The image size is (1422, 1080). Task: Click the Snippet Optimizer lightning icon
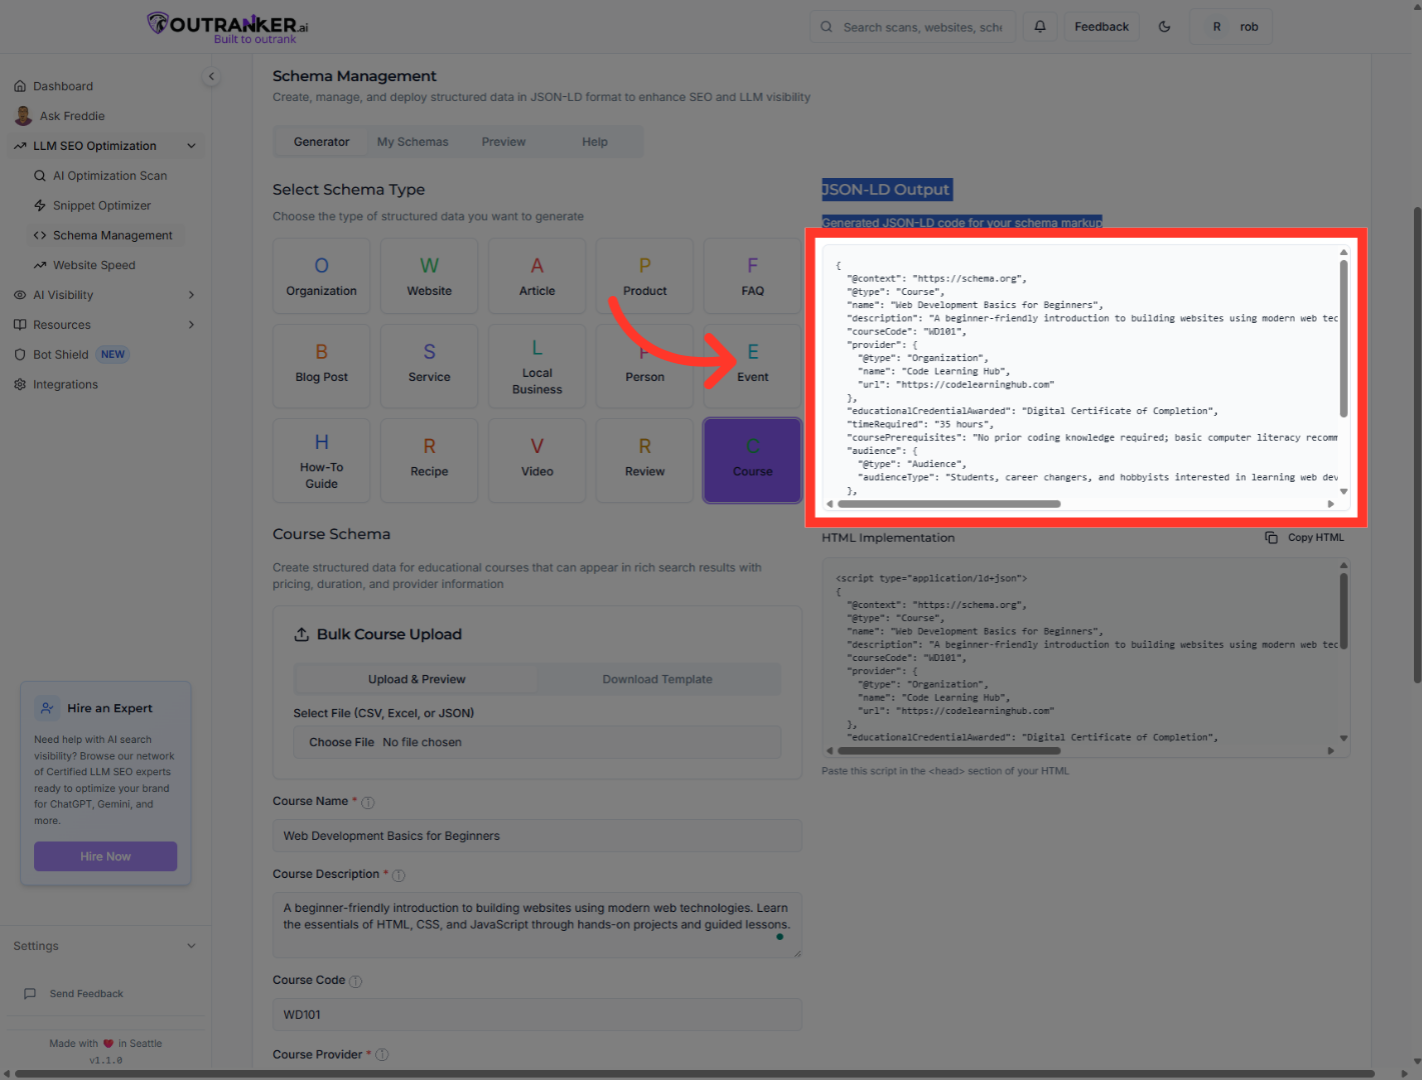click(40, 206)
